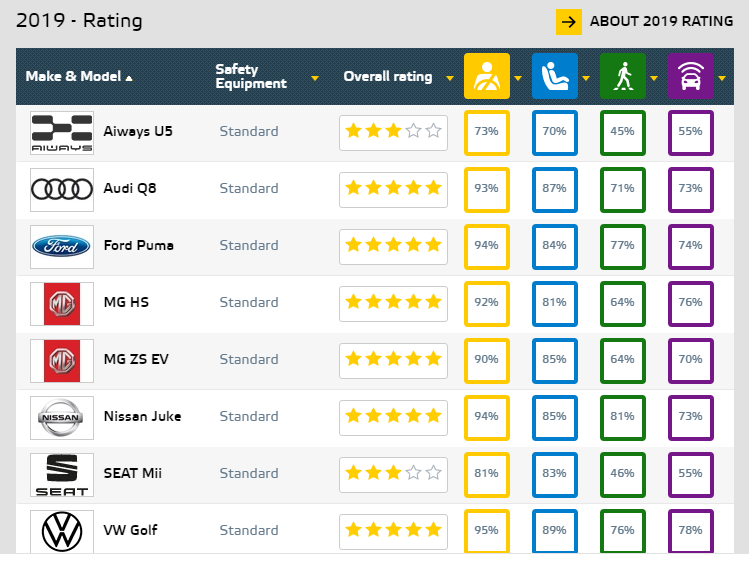Select Ford Puma 74% safety assist score
Image resolution: width=749 pixels, height=567 pixels.
(691, 246)
